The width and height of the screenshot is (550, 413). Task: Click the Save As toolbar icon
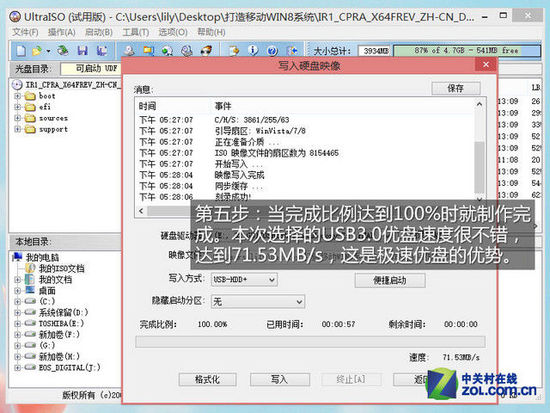click(102, 51)
